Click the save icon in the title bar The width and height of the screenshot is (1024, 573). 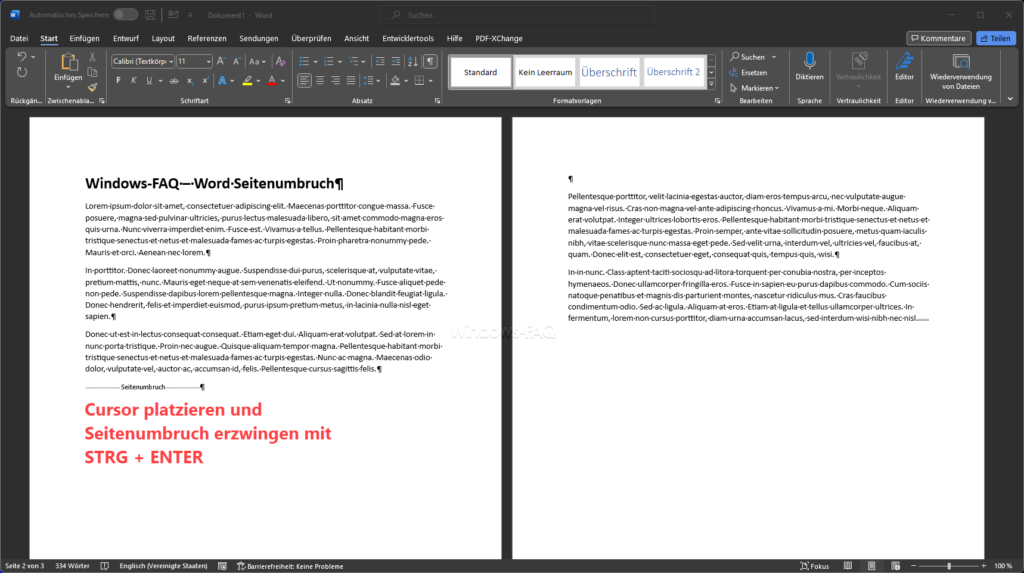[150, 14]
